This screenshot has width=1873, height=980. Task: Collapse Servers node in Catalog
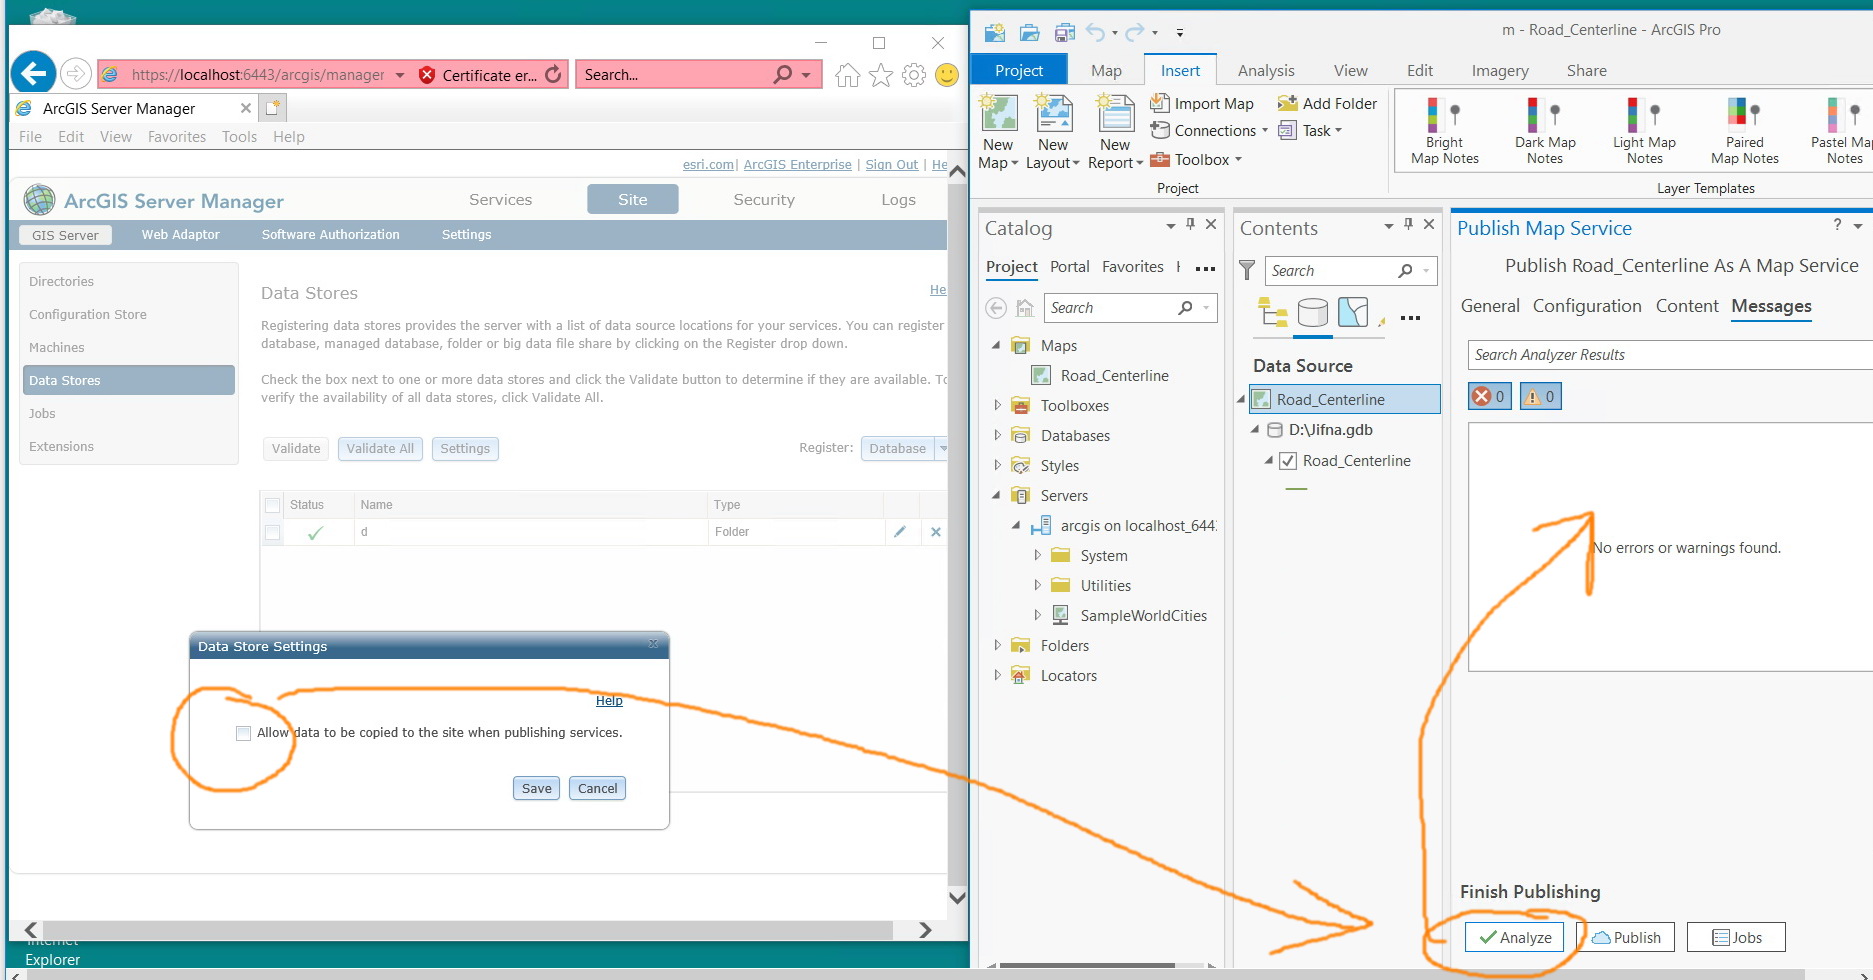tap(997, 495)
